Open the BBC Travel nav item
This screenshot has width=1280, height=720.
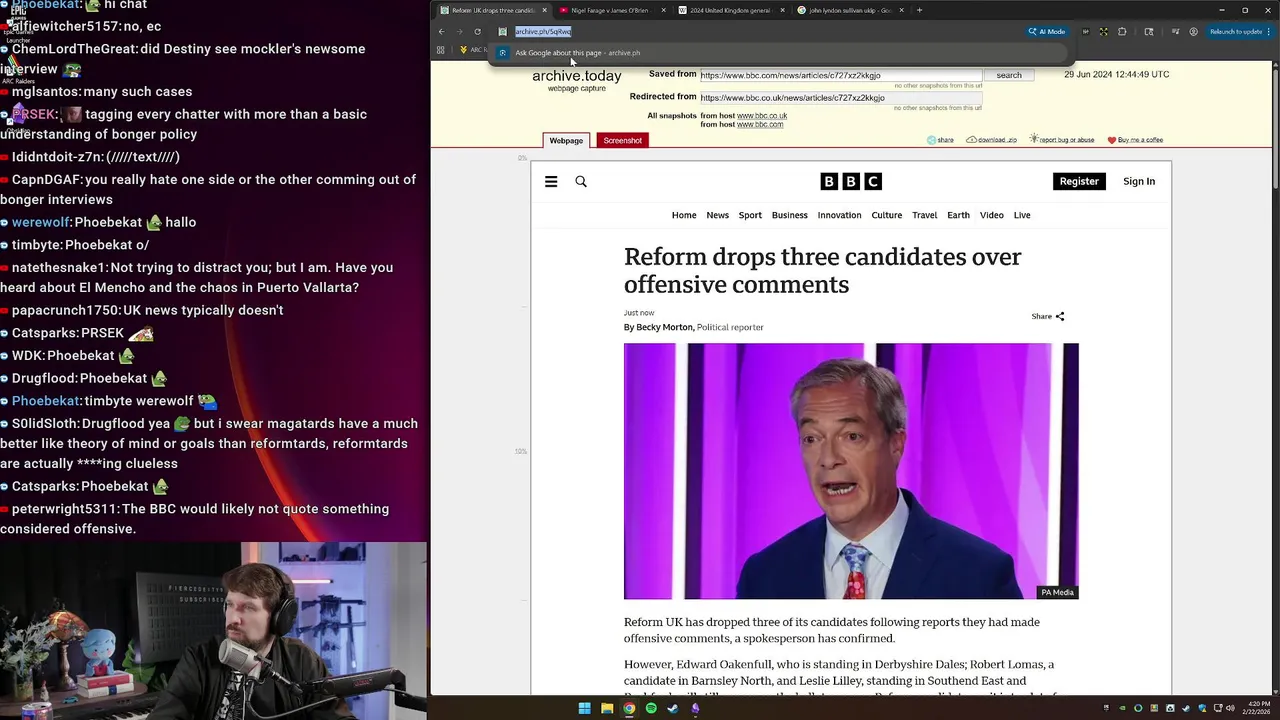click(925, 215)
